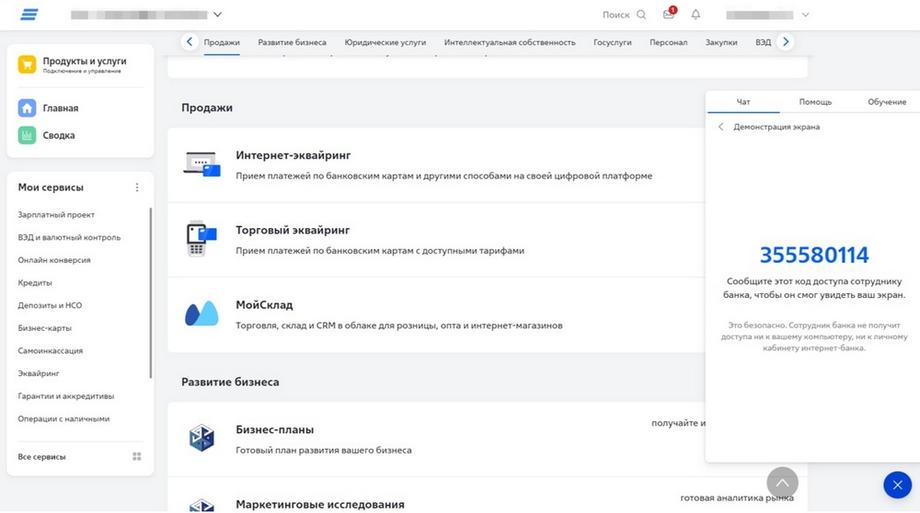Click the search magnifier icon
This screenshot has height=513, width=920.
coord(641,15)
